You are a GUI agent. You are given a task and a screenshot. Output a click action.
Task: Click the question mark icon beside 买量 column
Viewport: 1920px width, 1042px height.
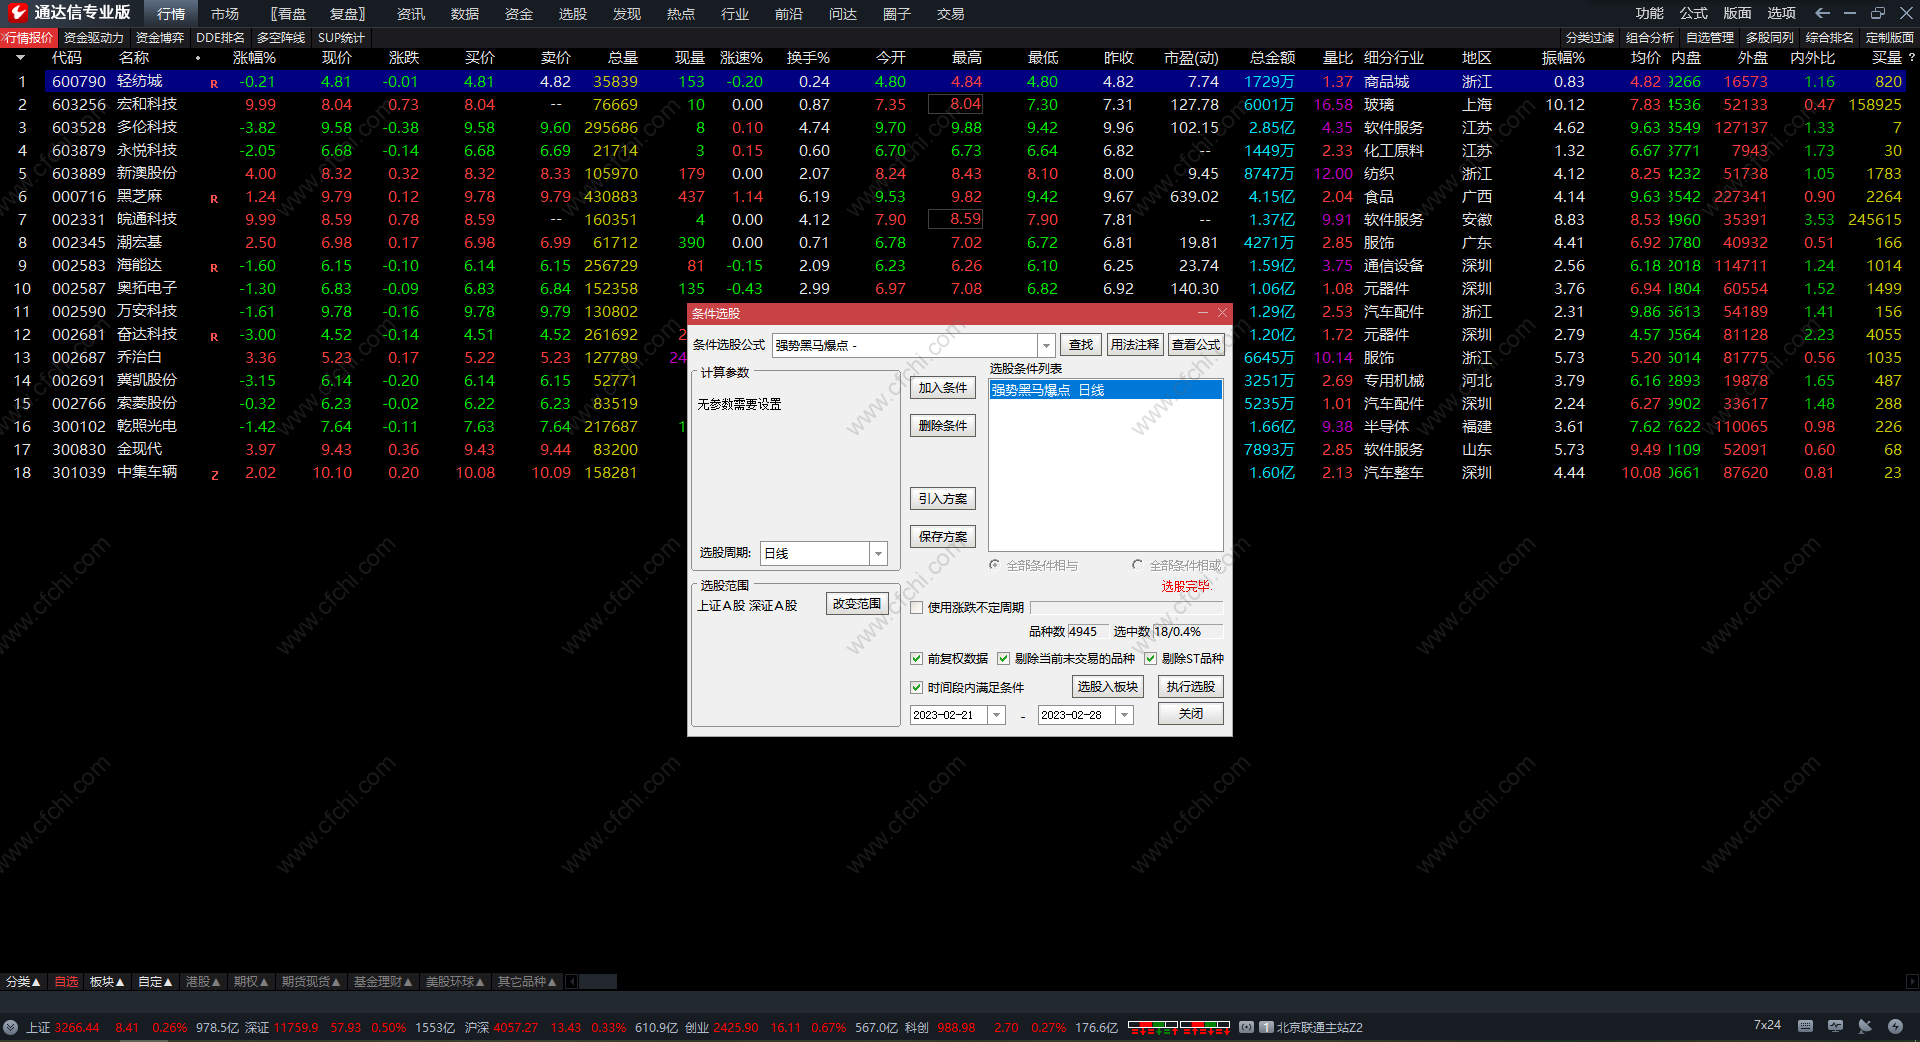pos(1911,58)
